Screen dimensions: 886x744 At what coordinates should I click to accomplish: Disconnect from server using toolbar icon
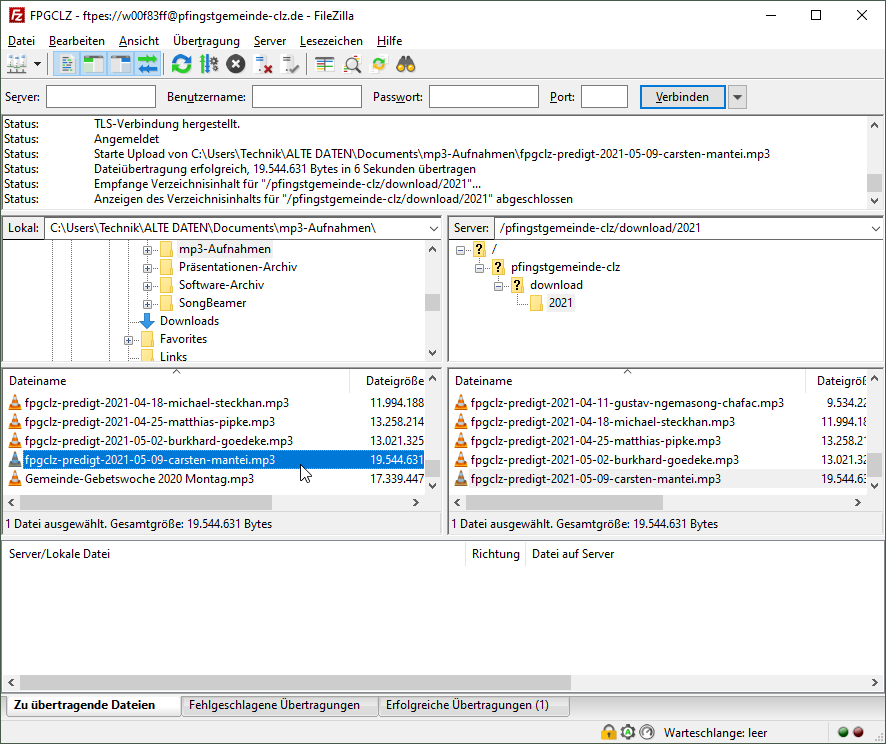point(264,64)
